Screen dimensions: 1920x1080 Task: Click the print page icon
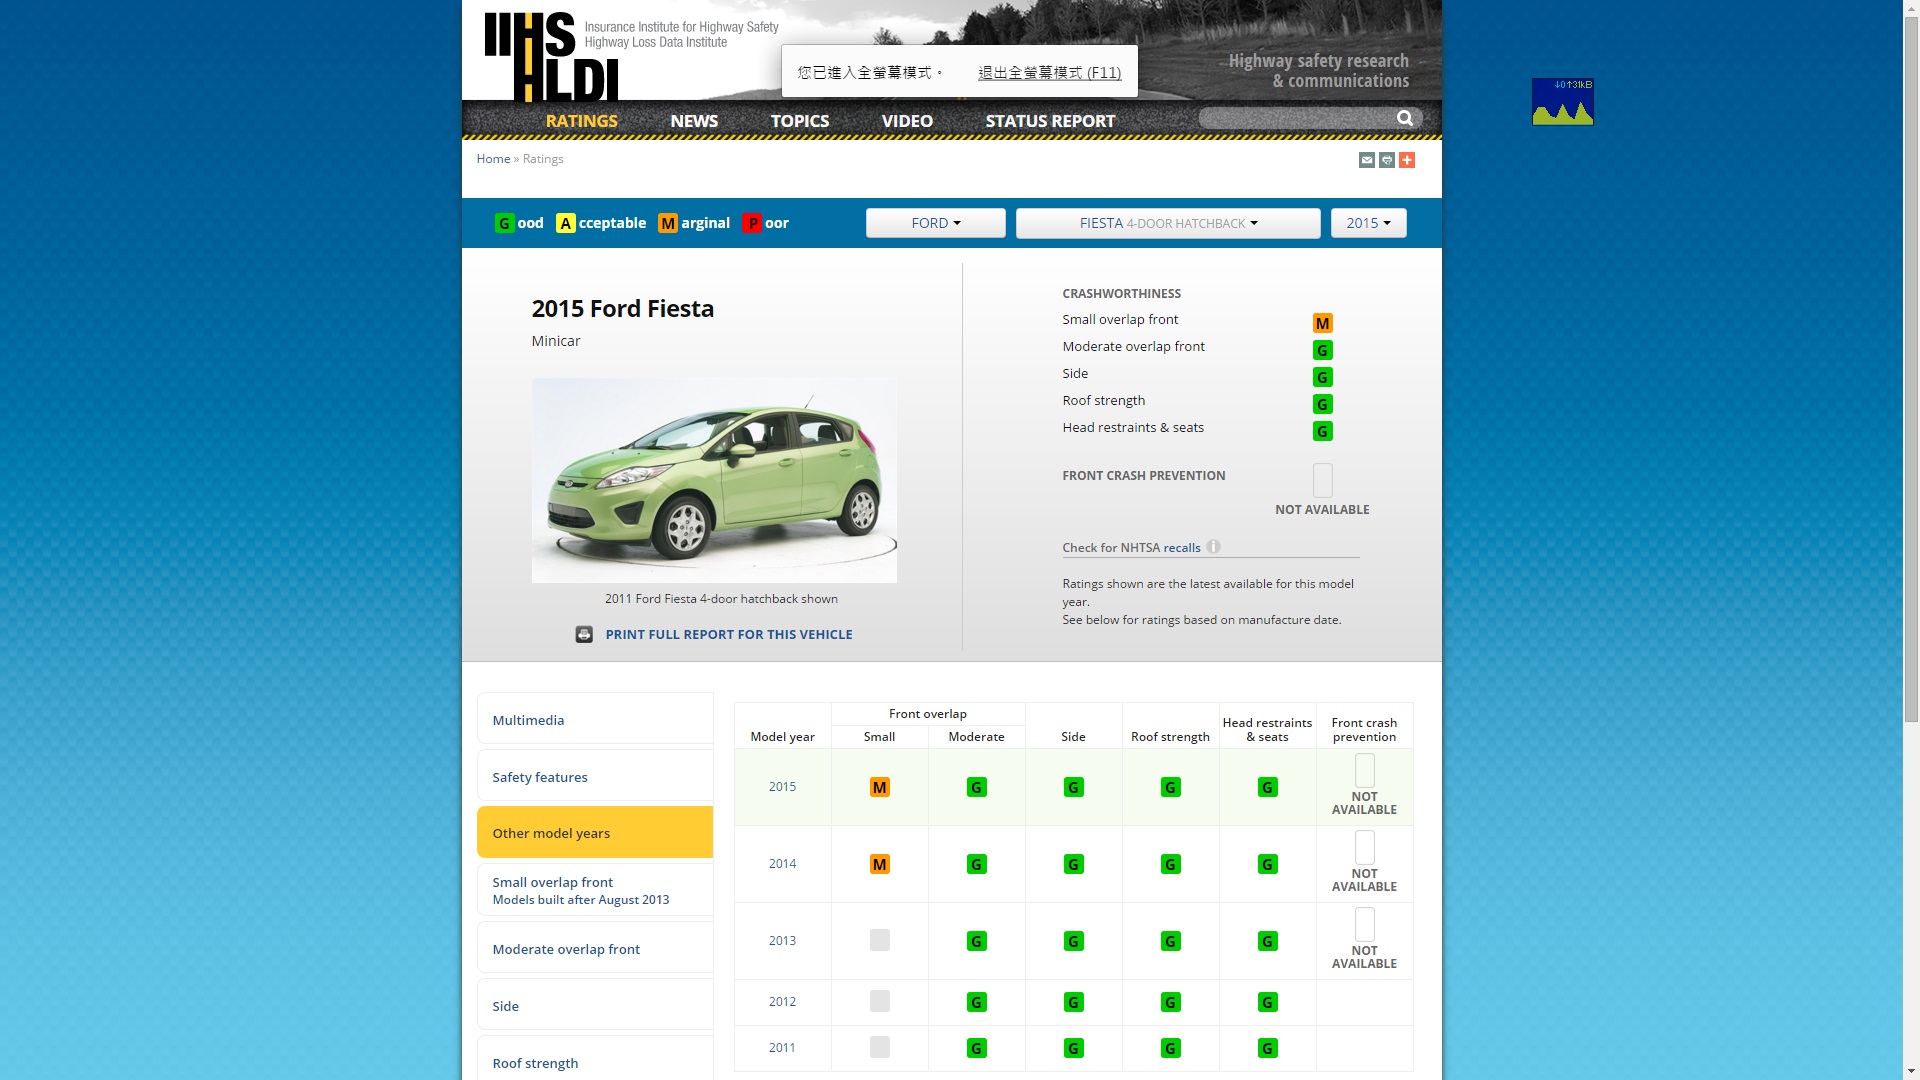coord(1387,160)
